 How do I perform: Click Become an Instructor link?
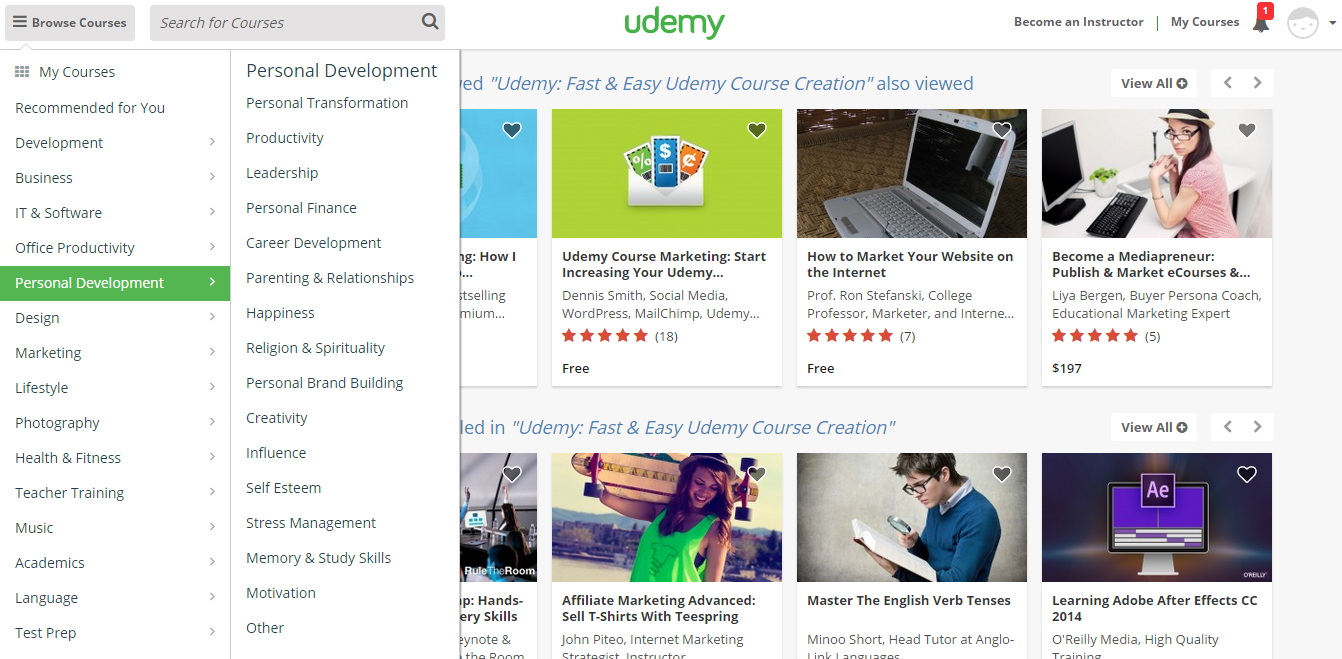pyautogui.click(x=1078, y=22)
